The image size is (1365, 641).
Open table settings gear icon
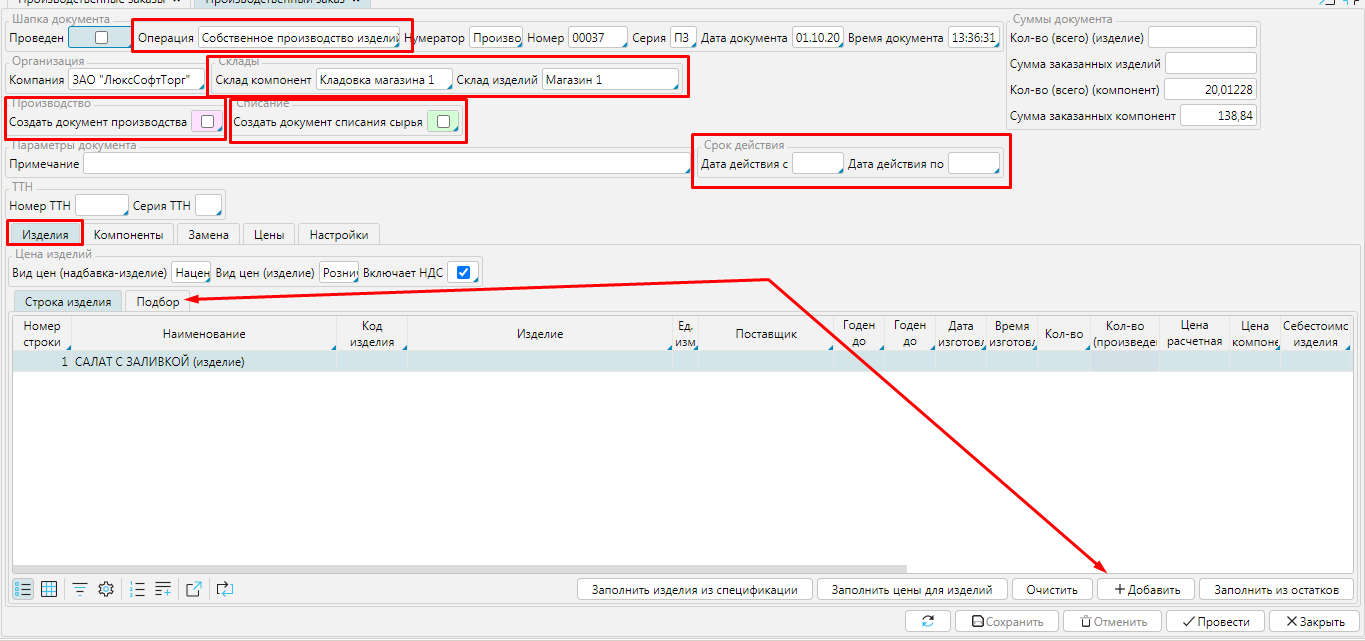106,589
